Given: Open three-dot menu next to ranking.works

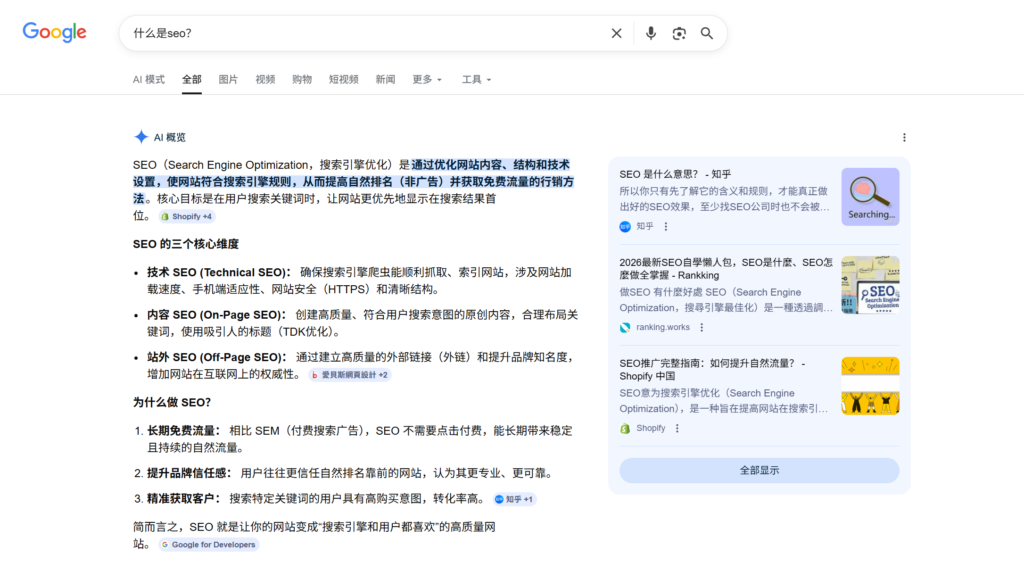Looking at the screenshot, I should 701,327.
